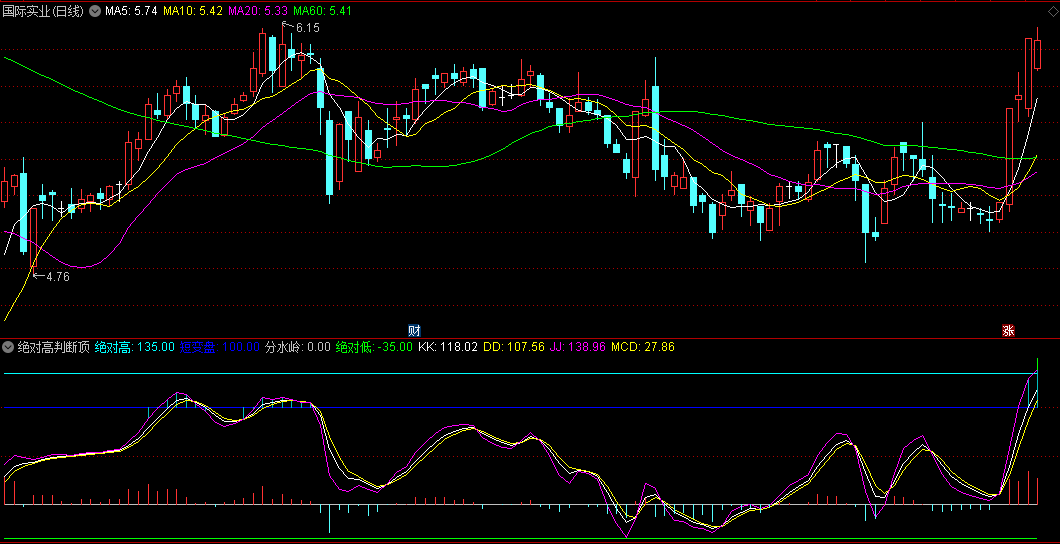Click the 4.76 lowest price annotation
Viewport: 1060px width, 544px height.
57,277
